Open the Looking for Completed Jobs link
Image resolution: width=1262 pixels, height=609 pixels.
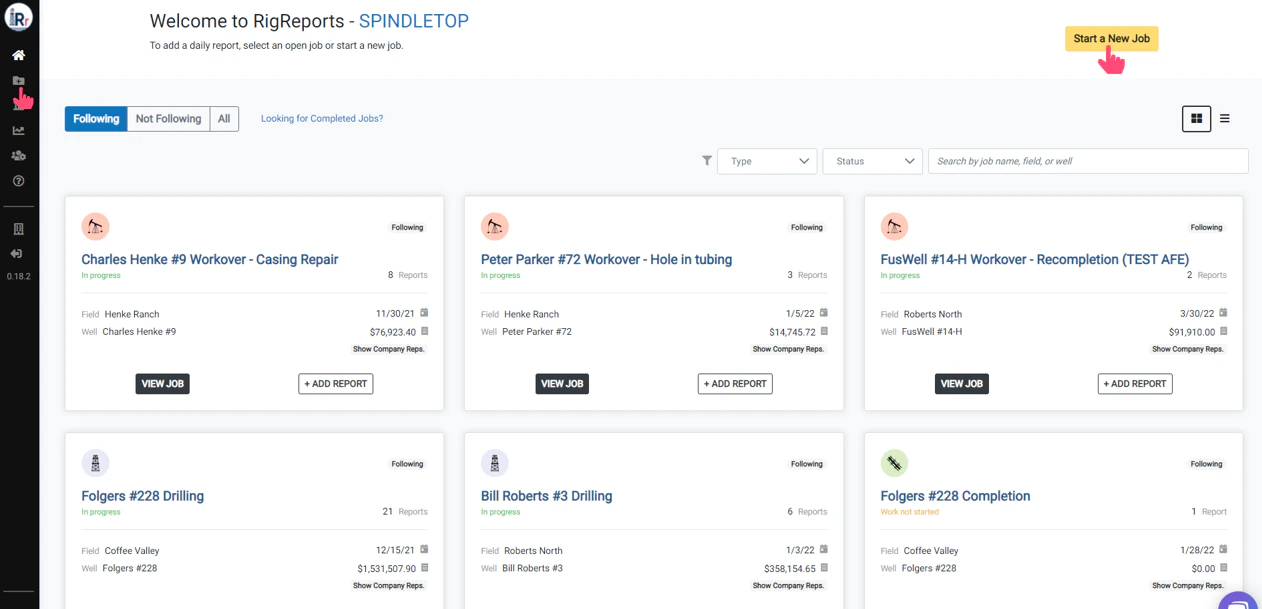321,118
